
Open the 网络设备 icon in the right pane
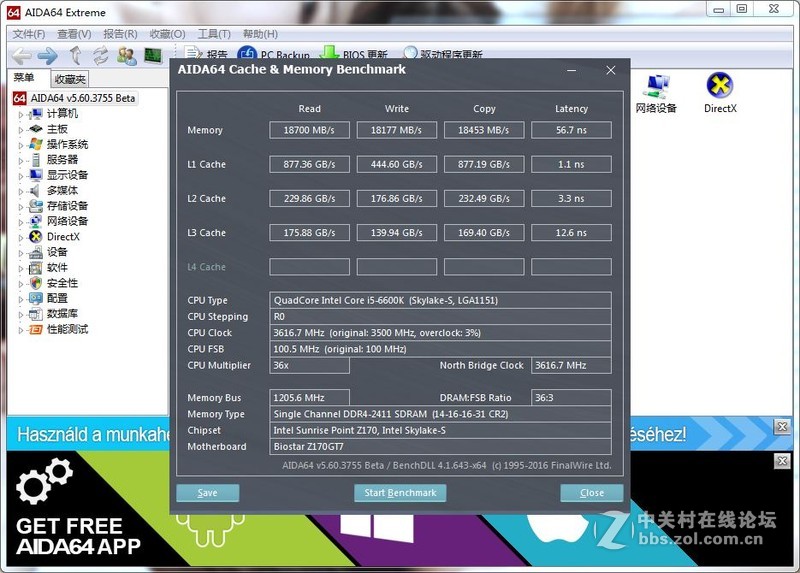coord(656,93)
